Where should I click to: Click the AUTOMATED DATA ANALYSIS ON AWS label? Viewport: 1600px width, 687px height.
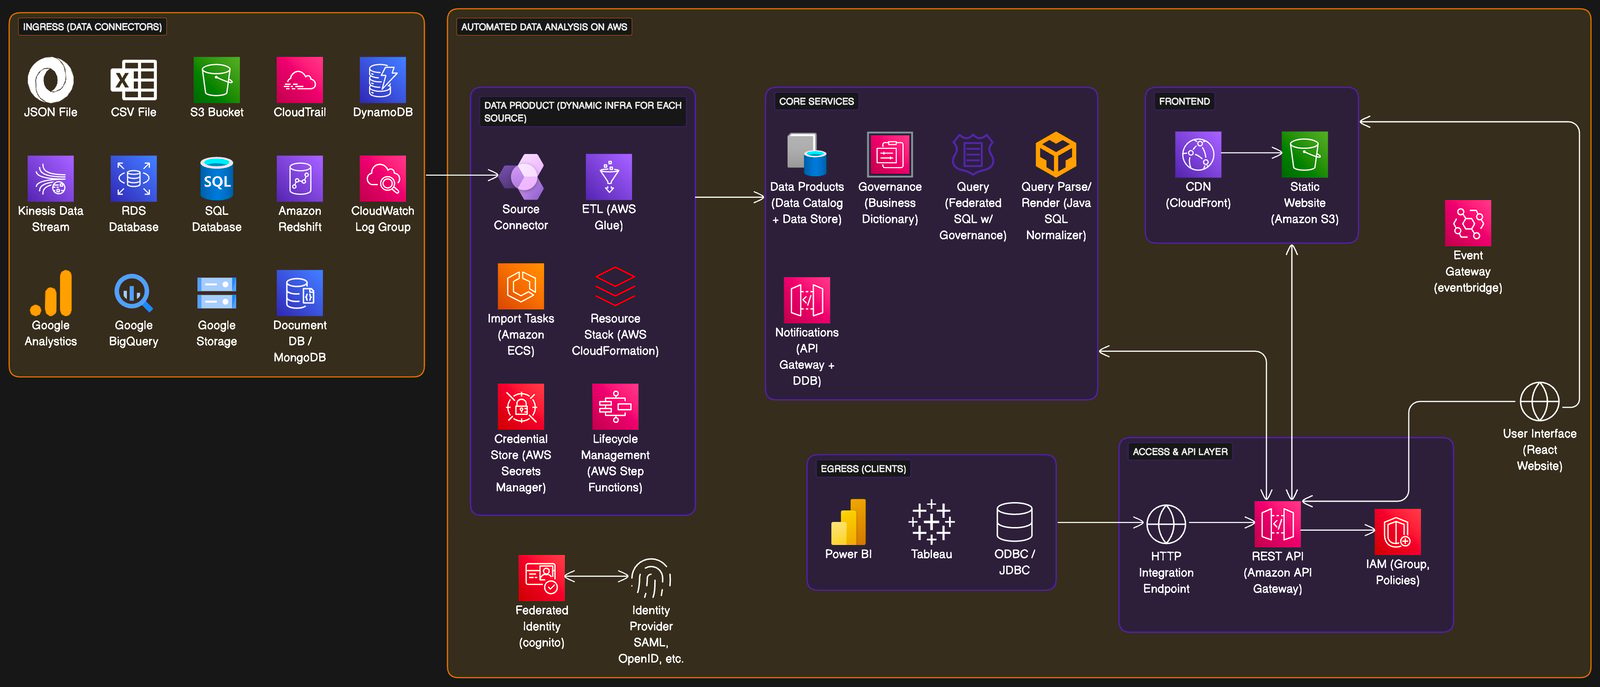pos(544,27)
